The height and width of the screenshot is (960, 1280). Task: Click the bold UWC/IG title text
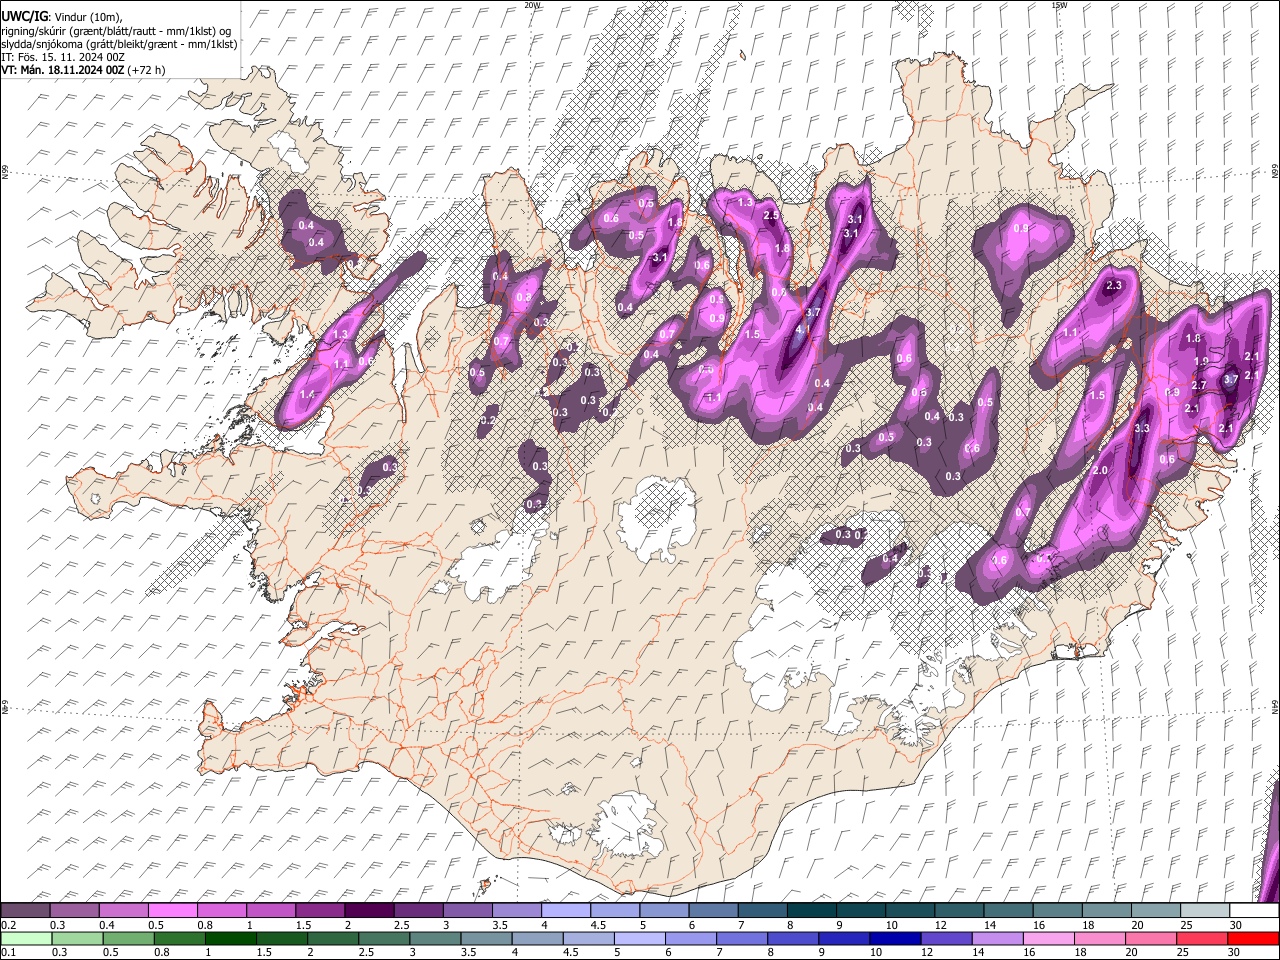coord(24,17)
